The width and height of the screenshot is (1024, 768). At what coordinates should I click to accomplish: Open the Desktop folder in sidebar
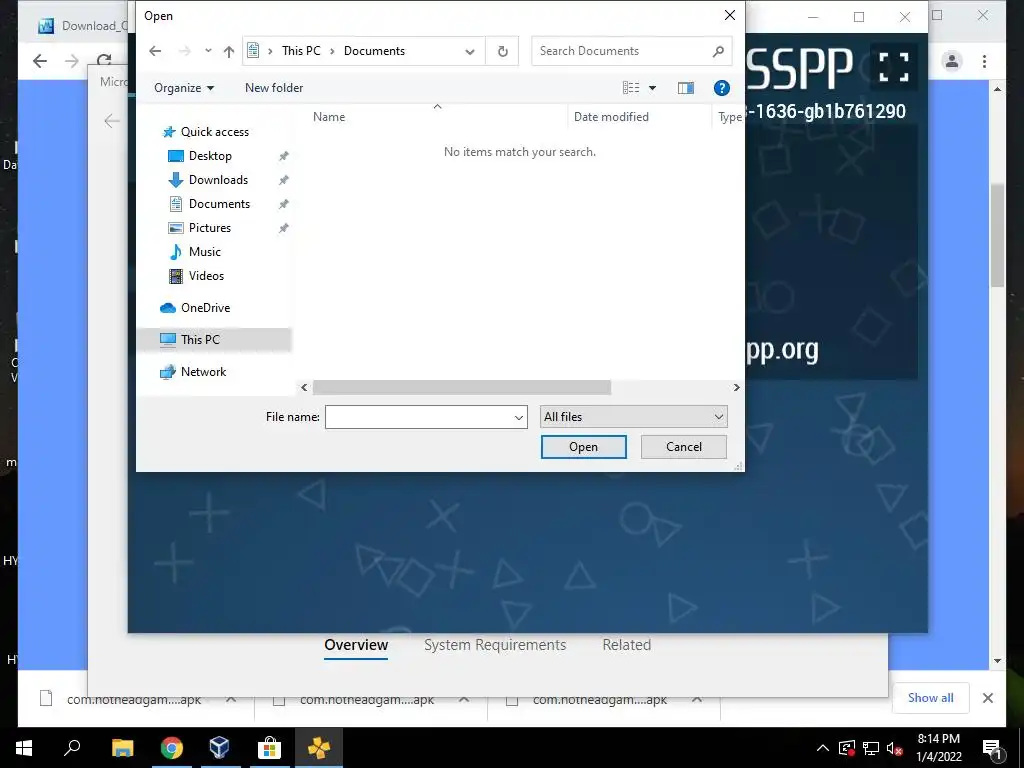point(210,155)
